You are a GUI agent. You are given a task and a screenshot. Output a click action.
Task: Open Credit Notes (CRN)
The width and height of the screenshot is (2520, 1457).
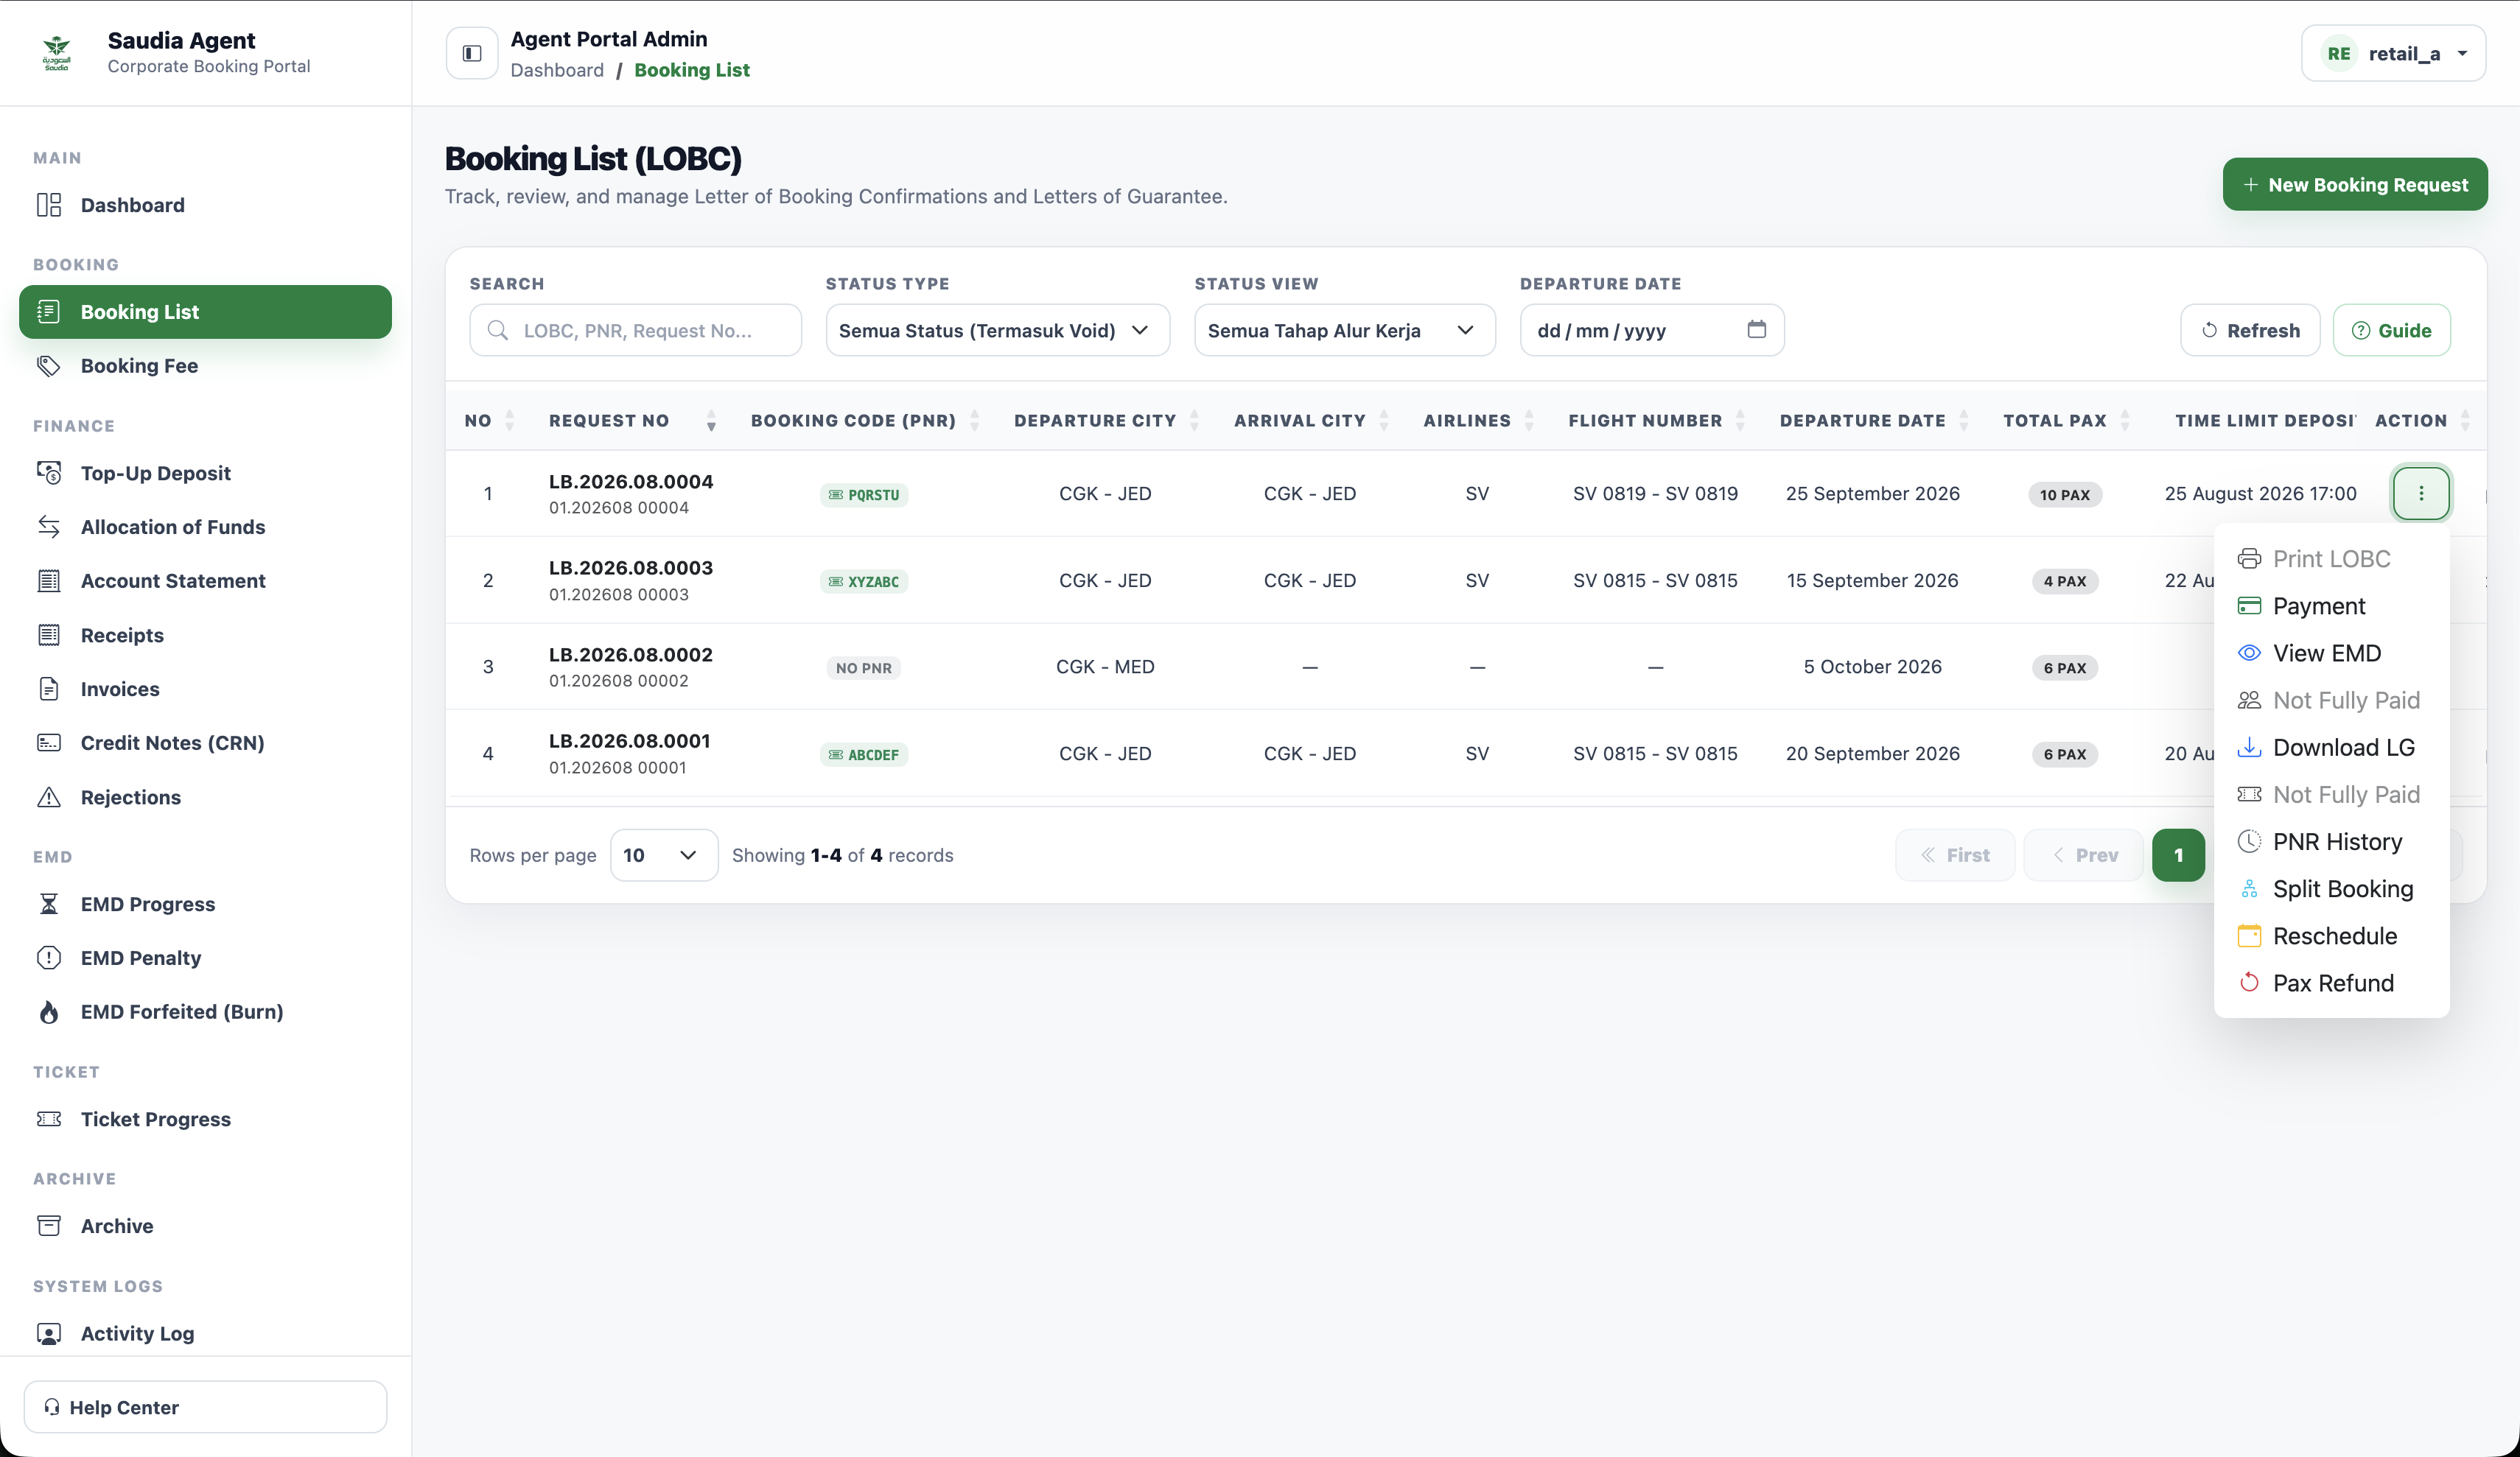[x=205, y=743]
